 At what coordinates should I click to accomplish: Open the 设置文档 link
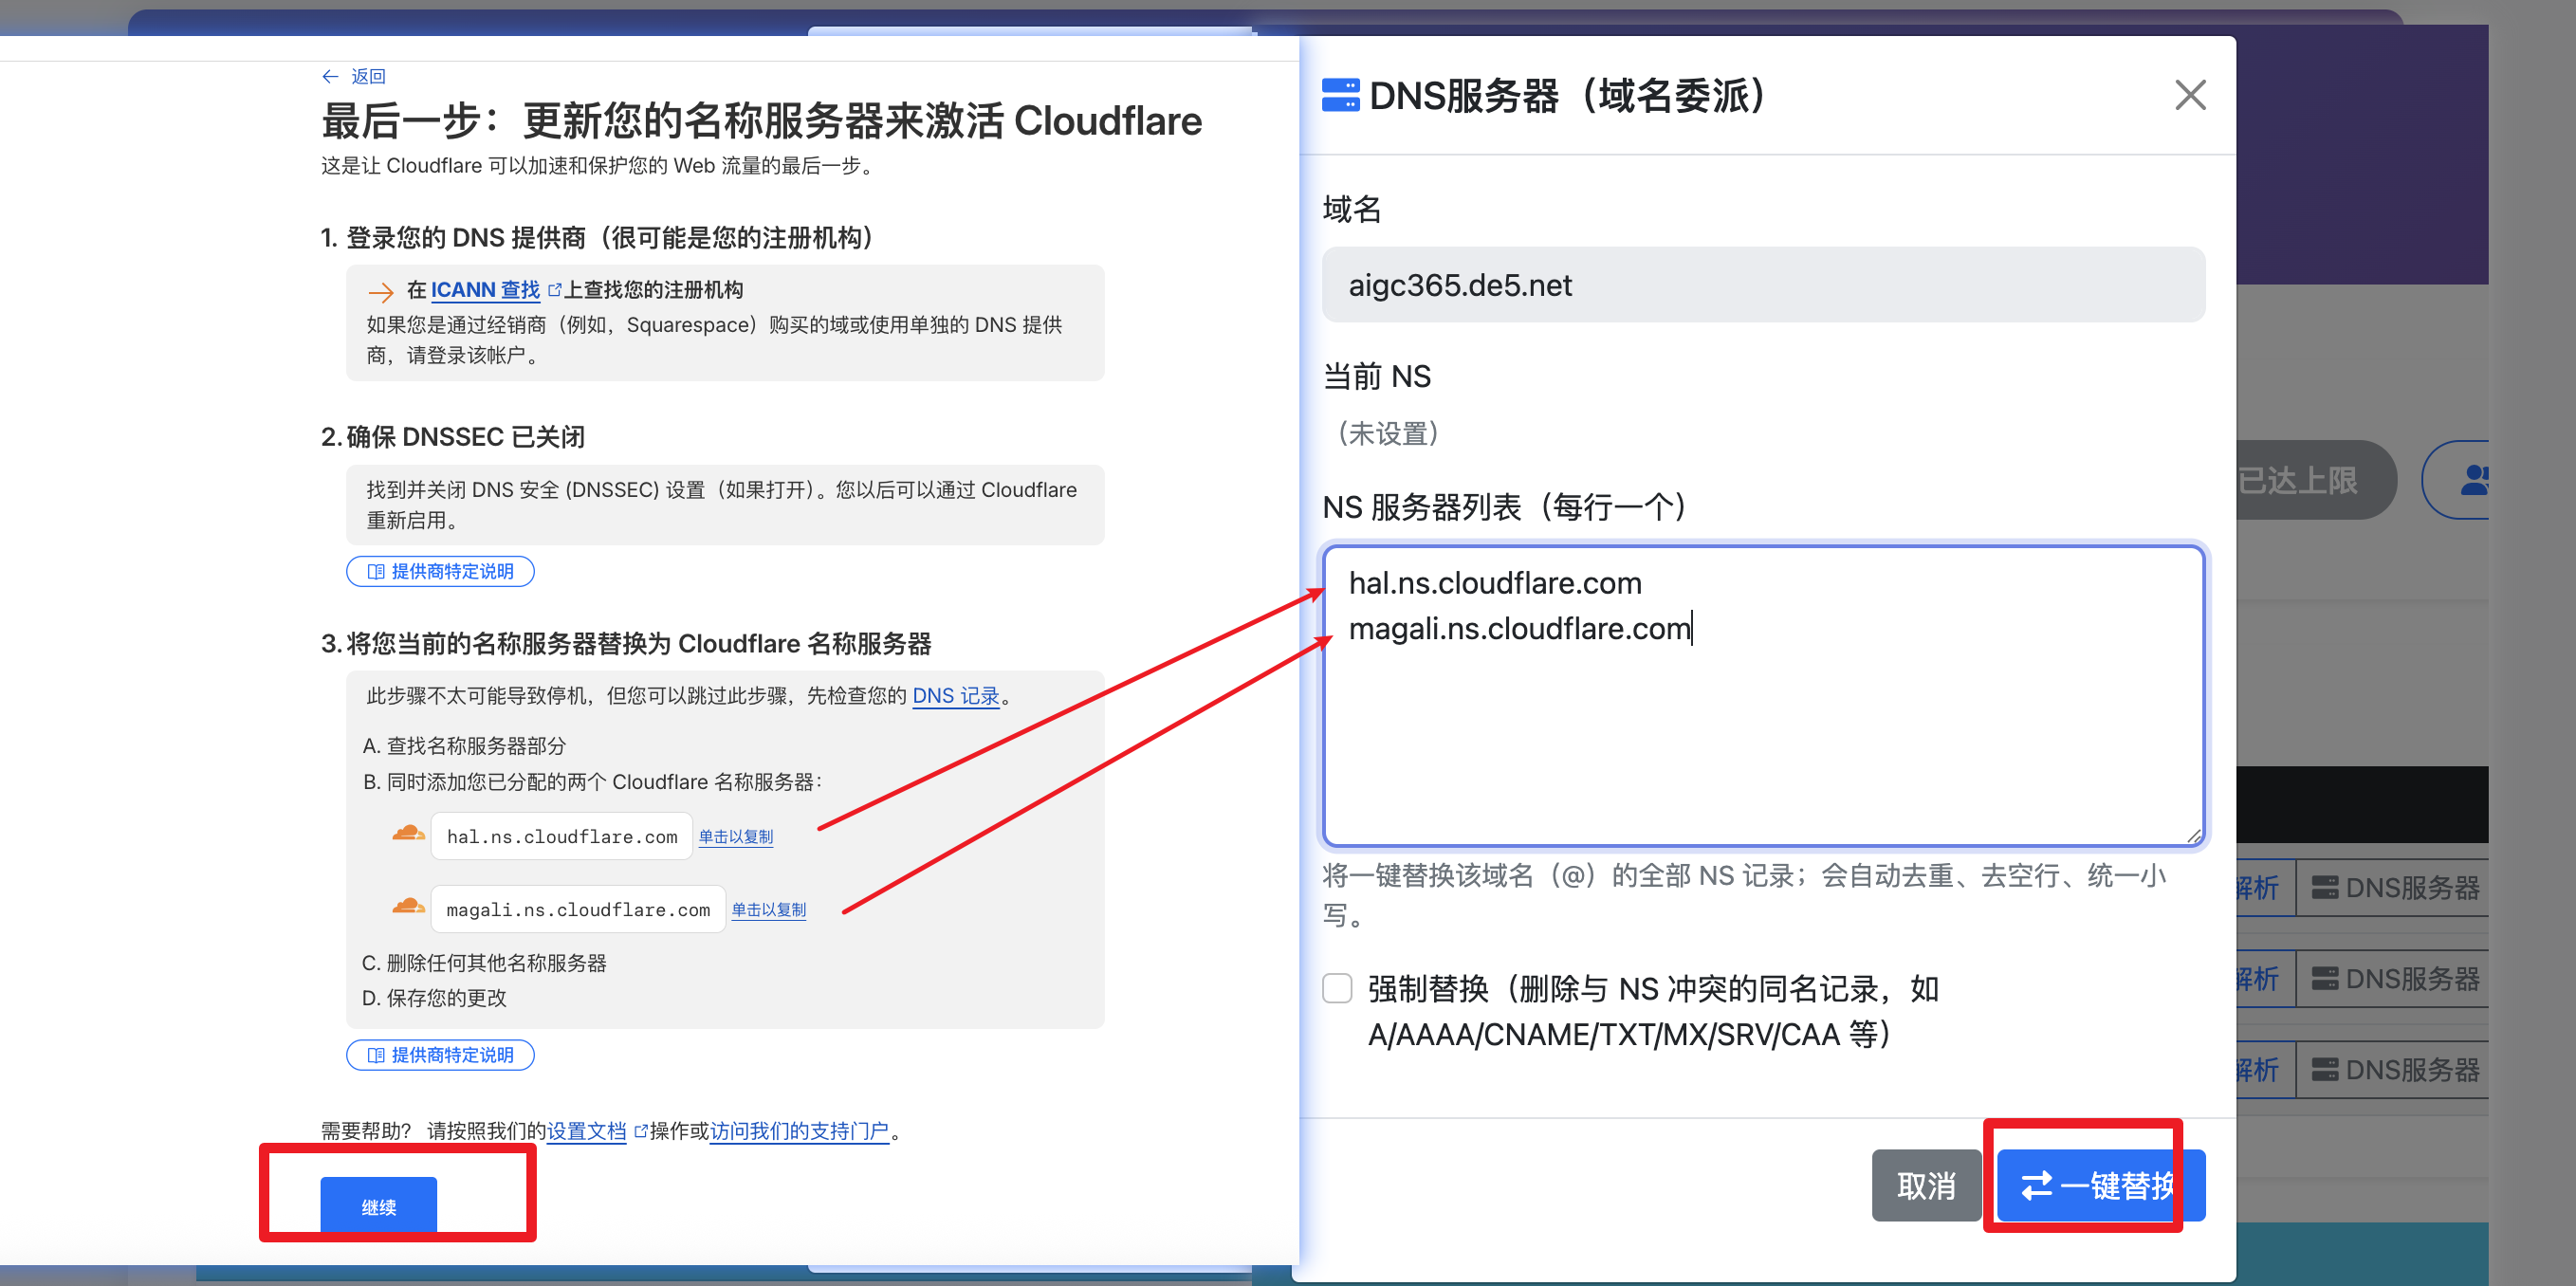(x=586, y=1131)
